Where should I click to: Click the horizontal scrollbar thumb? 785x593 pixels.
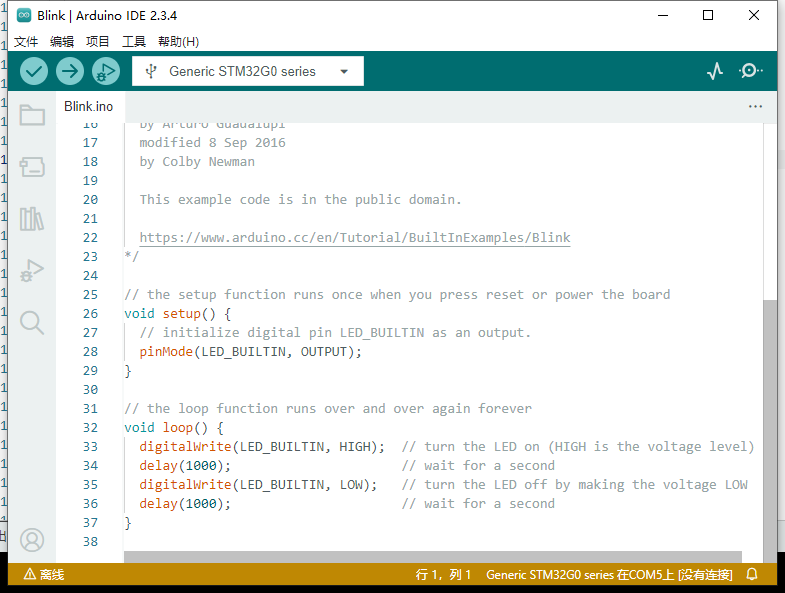[433, 557]
